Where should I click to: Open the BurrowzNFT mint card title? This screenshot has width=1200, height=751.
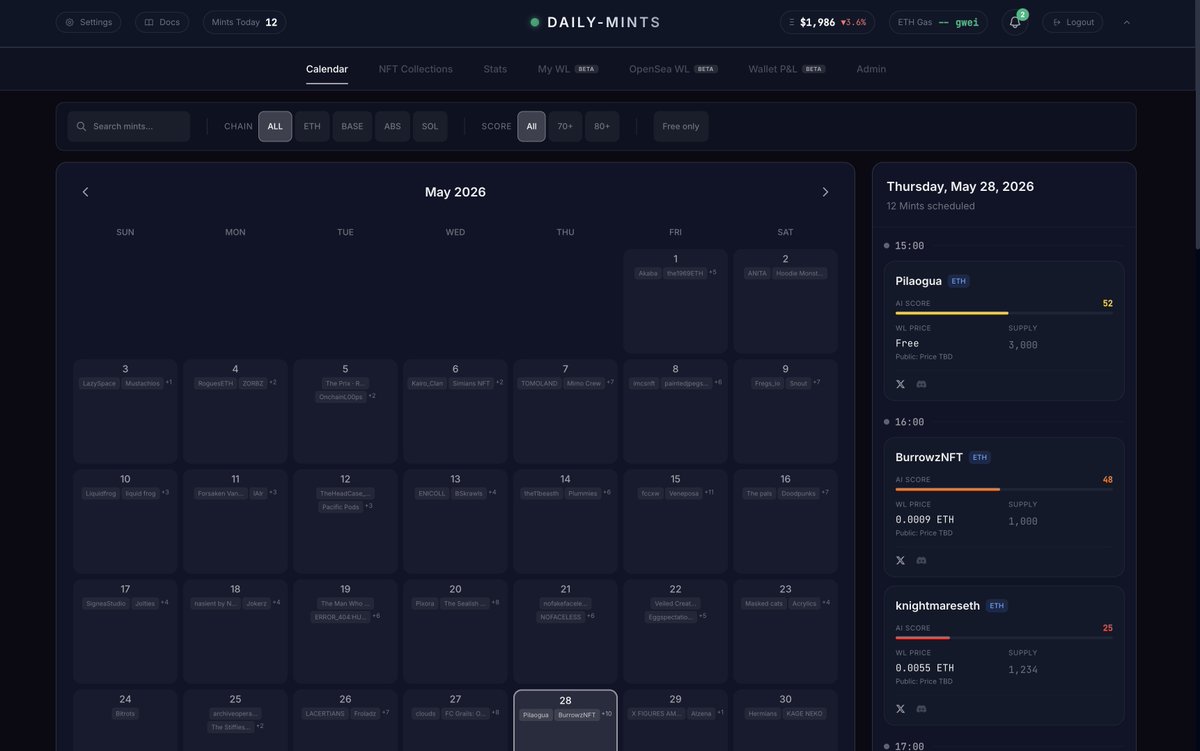[929, 457]
